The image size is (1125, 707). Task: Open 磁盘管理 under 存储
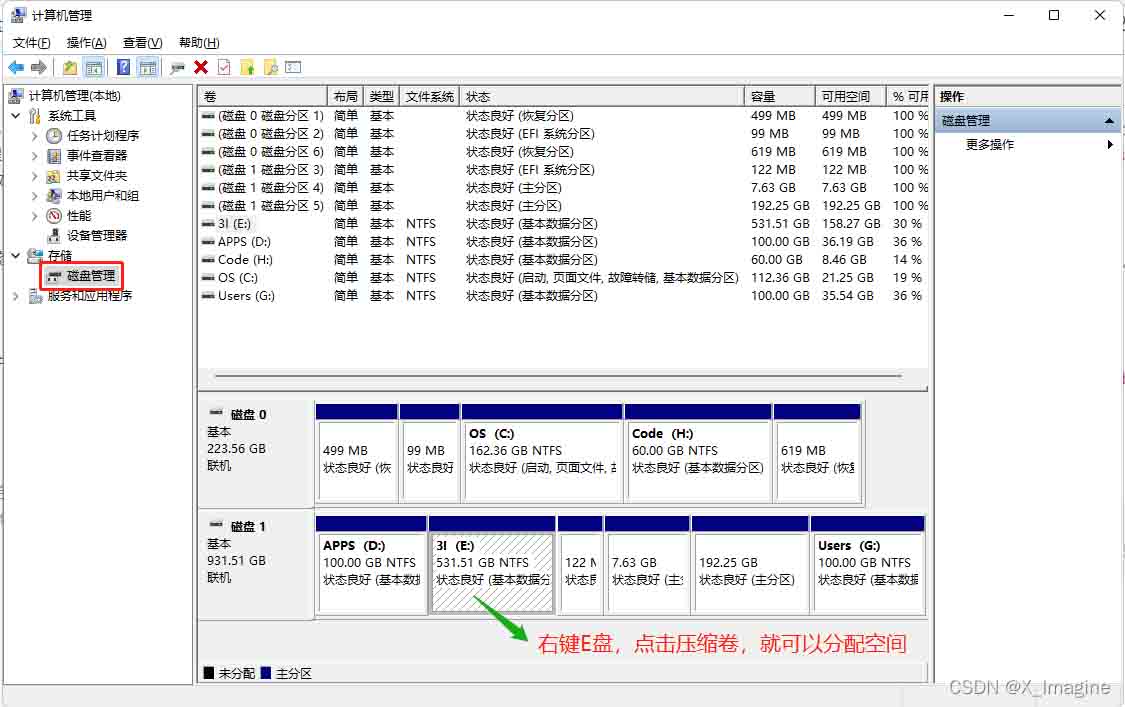point(90,275)
